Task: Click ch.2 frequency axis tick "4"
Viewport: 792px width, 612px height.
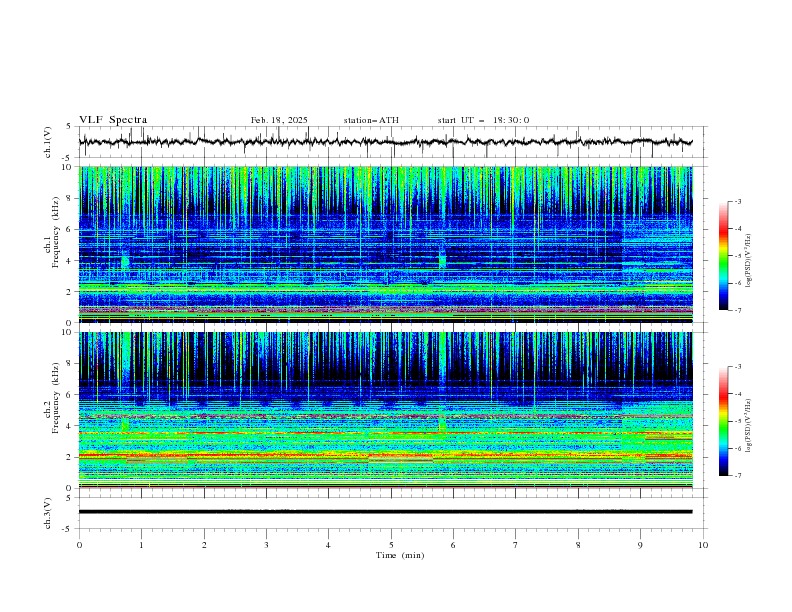Action: [71, 426]
